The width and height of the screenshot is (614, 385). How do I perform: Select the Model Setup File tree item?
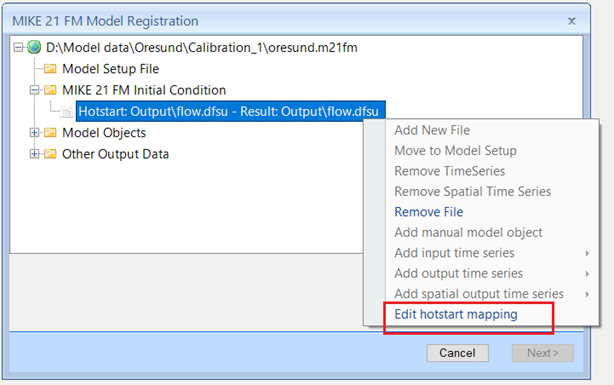point(110,69)
